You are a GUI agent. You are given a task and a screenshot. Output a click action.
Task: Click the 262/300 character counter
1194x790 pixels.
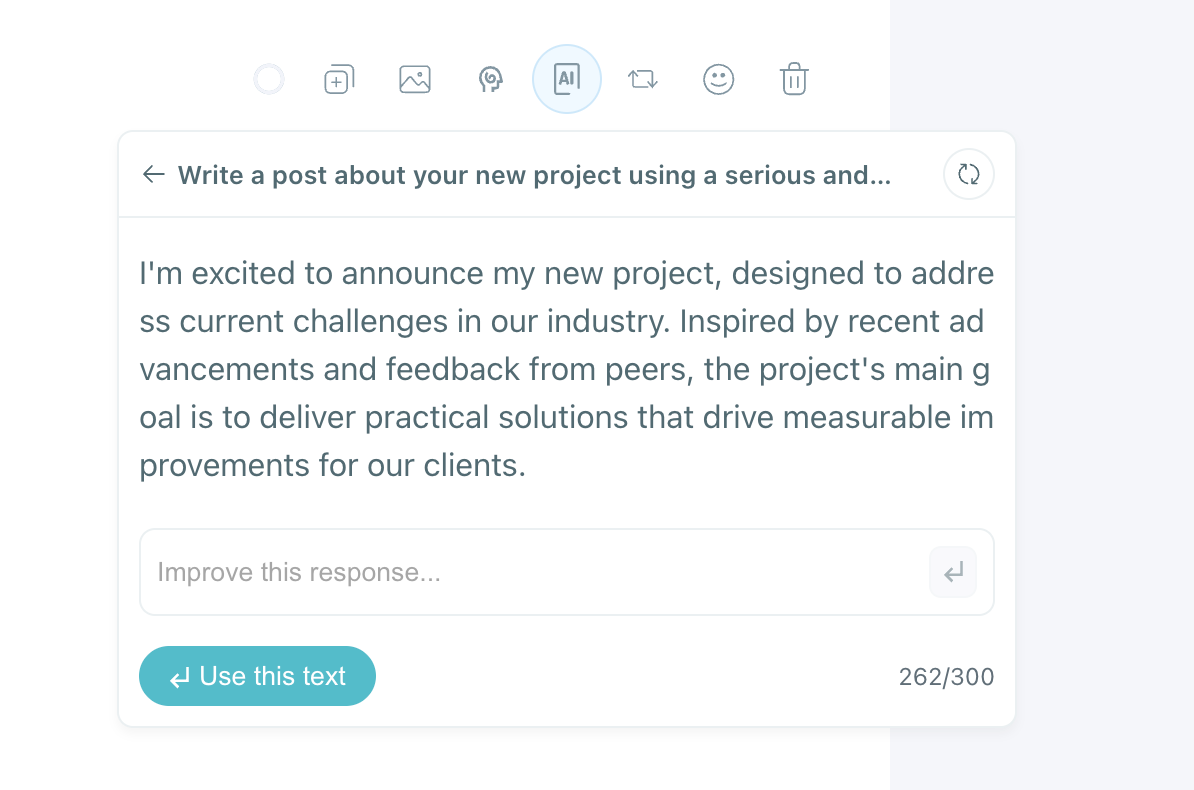point(946,677)
